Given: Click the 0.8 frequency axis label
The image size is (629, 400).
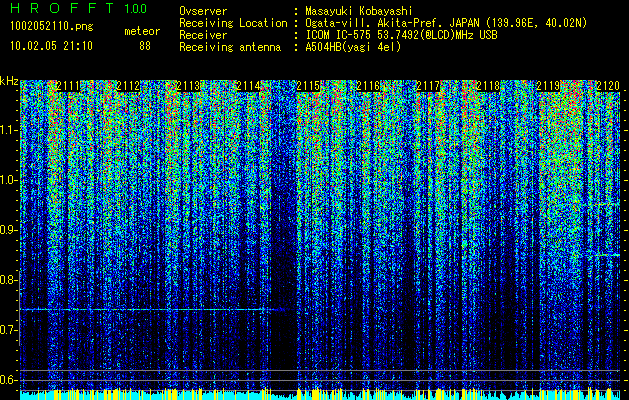Looking at the screenshot, I should coord(9,280).
